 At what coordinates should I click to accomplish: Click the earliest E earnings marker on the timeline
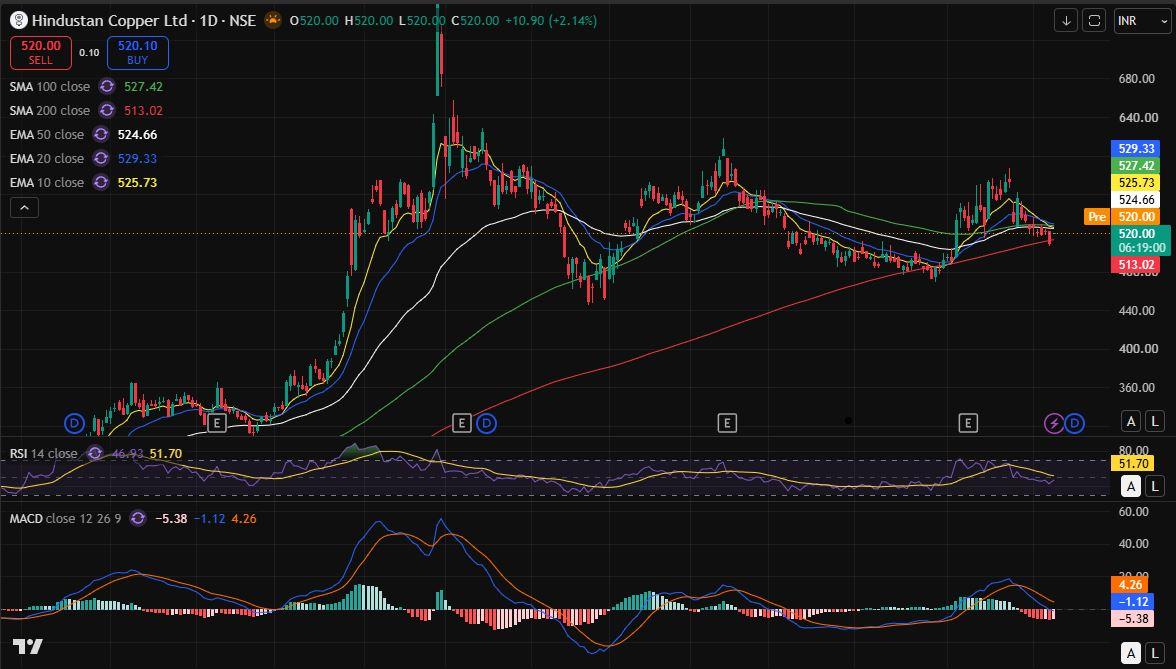pyautogui.click(x=217, y=424)
